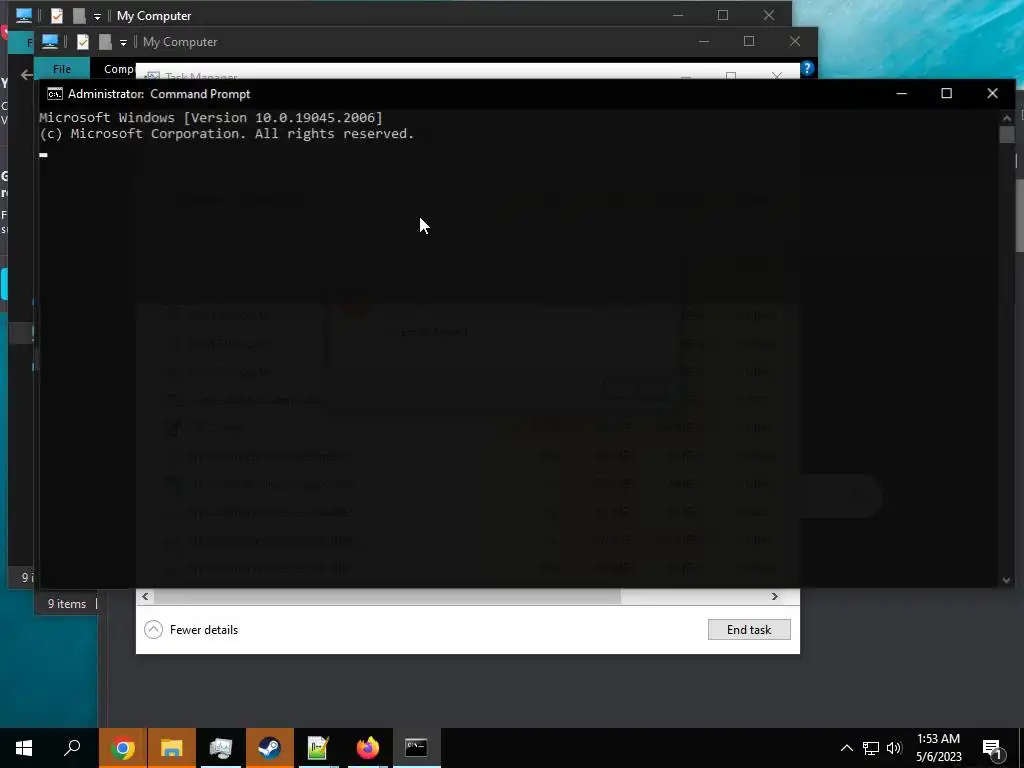Open the notification center icon

[993, 748]
